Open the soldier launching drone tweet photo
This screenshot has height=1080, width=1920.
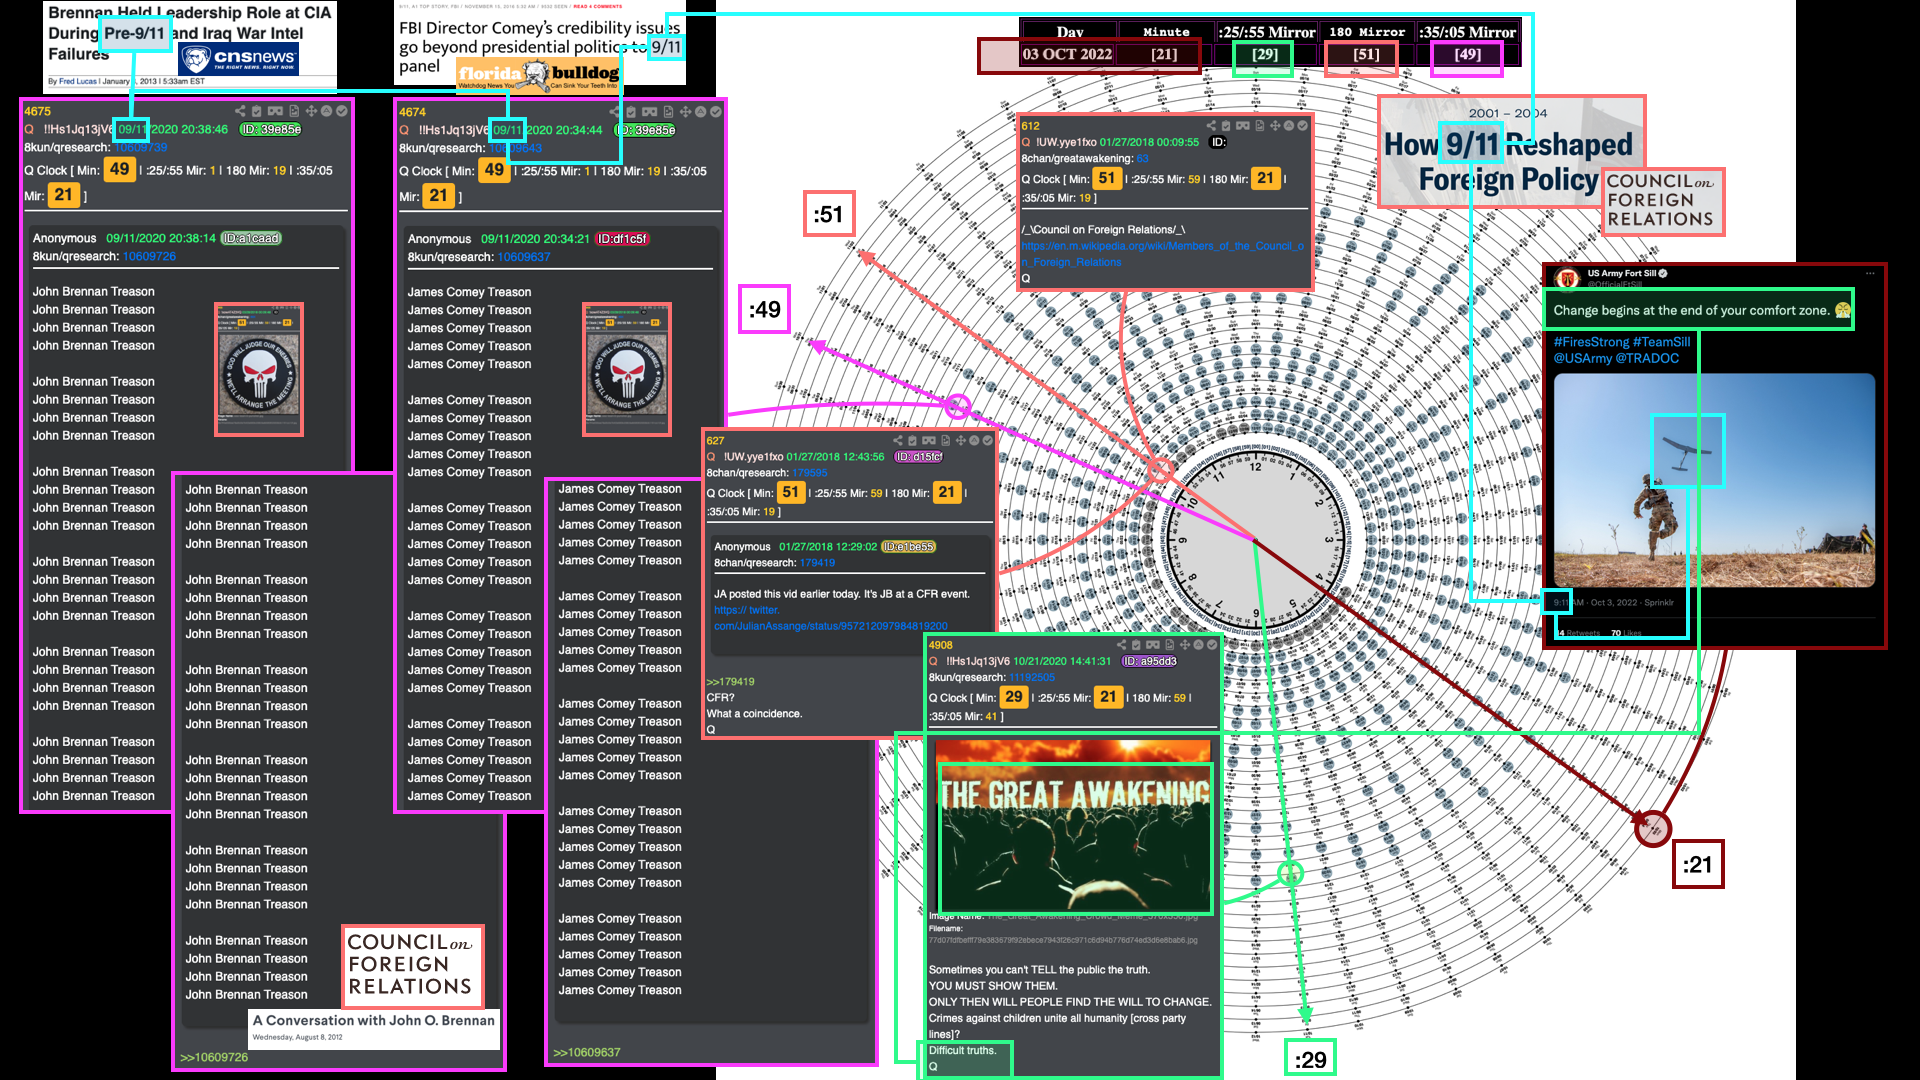(x=1714, y=480)
